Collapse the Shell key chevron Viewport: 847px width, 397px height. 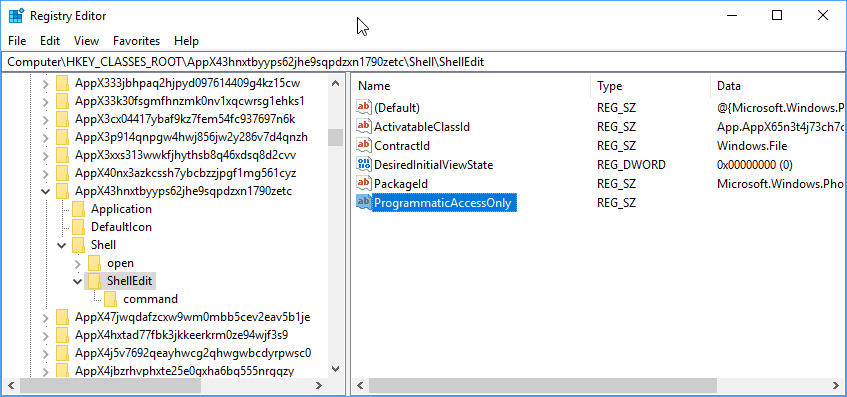(62, 246)
